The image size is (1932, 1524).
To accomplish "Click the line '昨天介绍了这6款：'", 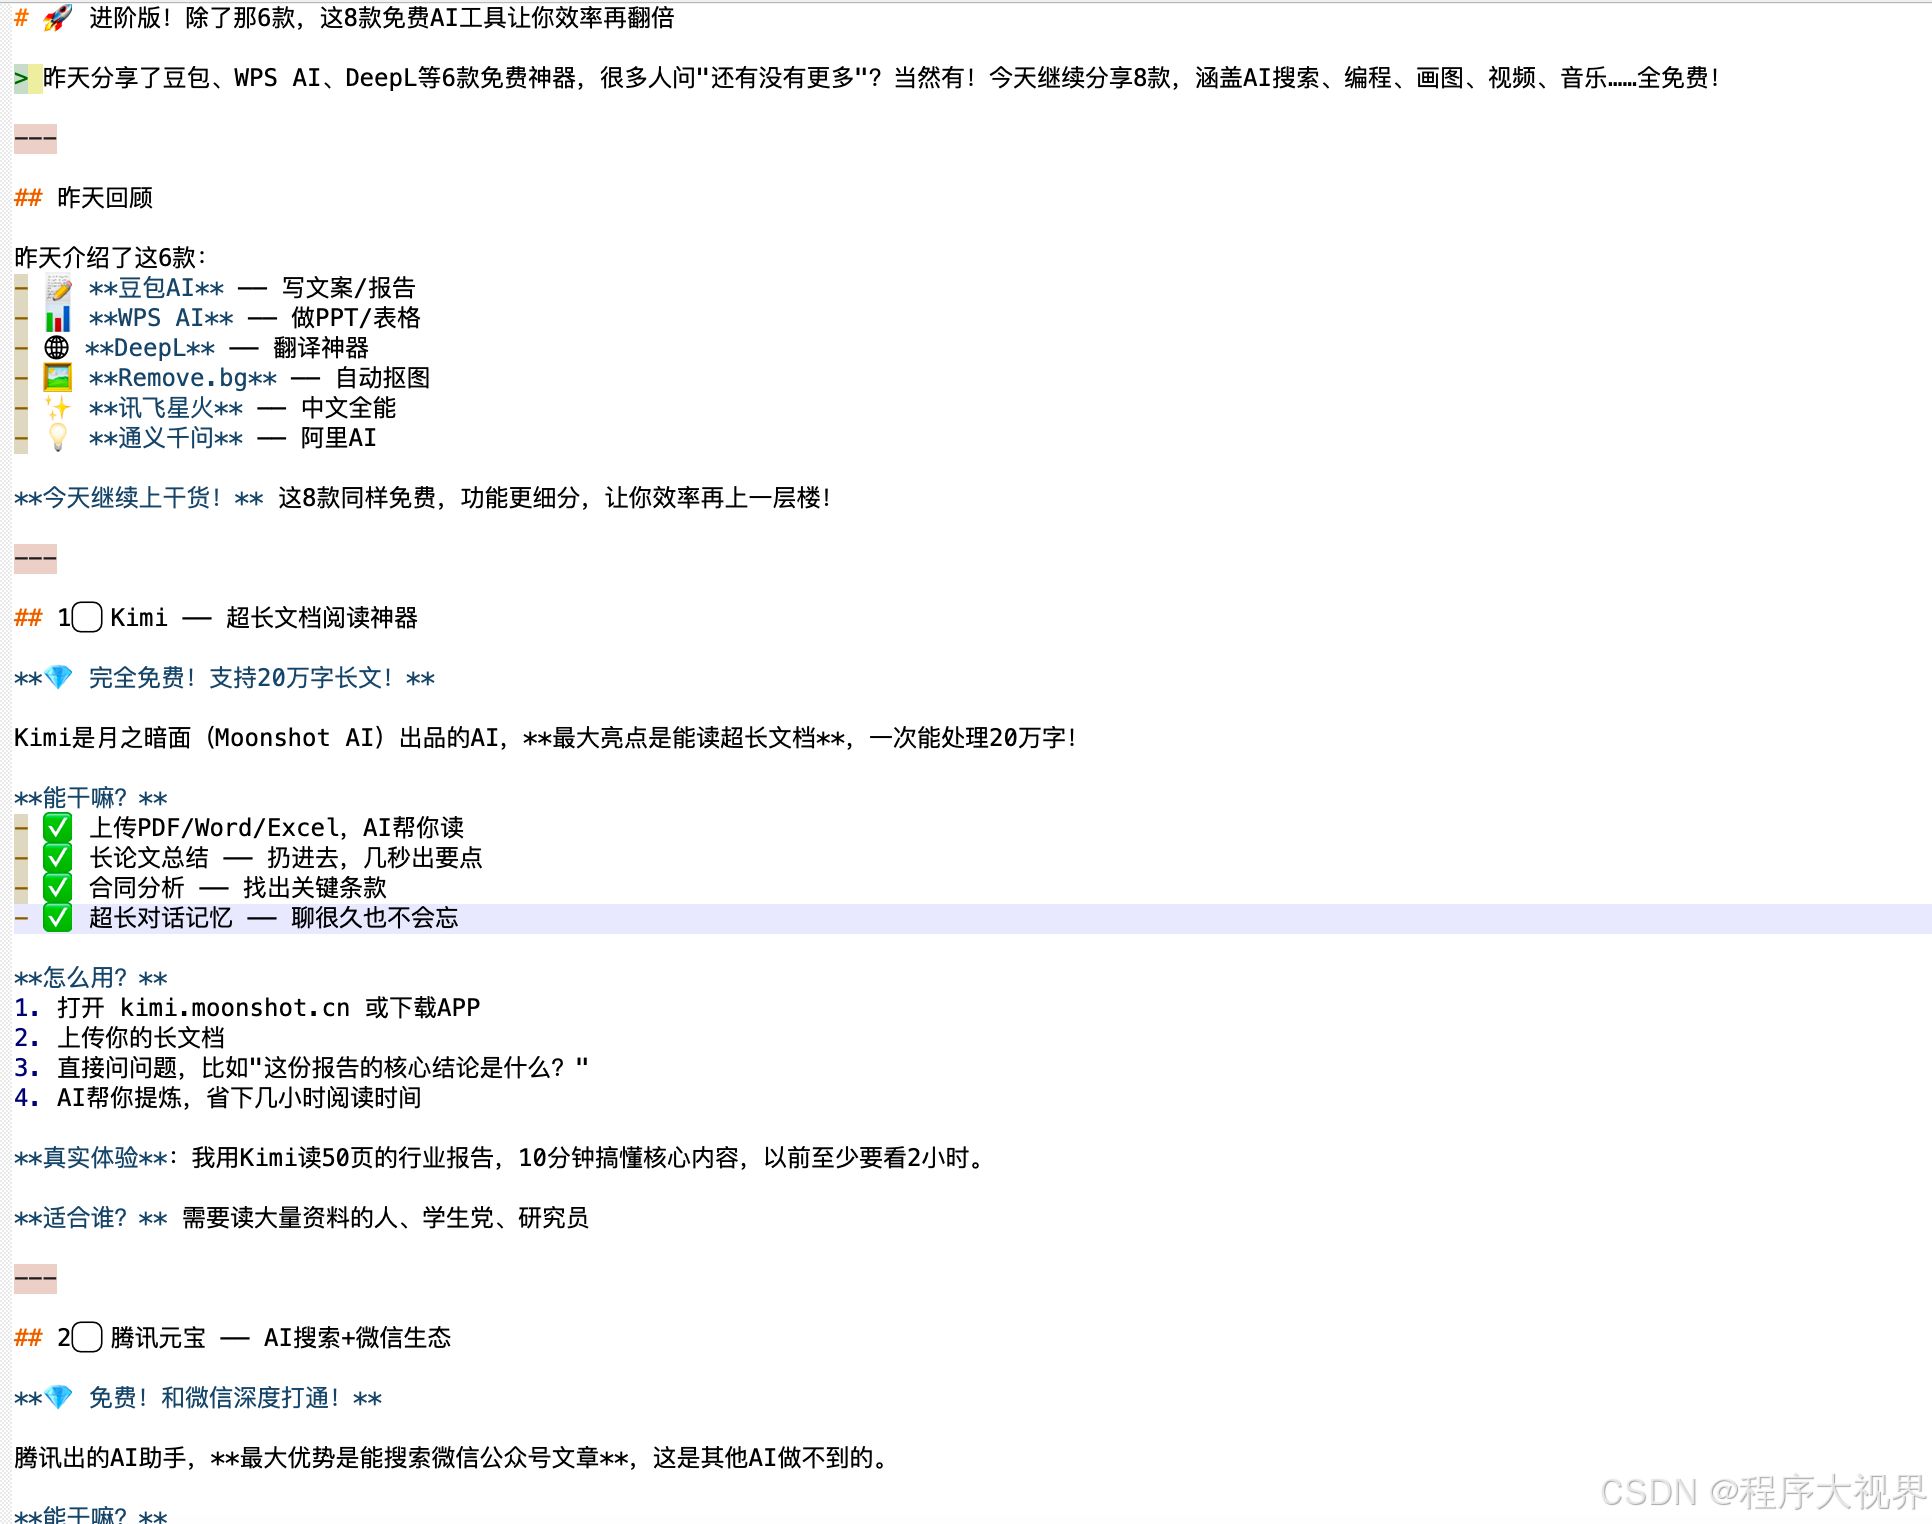I will (111, 258).
